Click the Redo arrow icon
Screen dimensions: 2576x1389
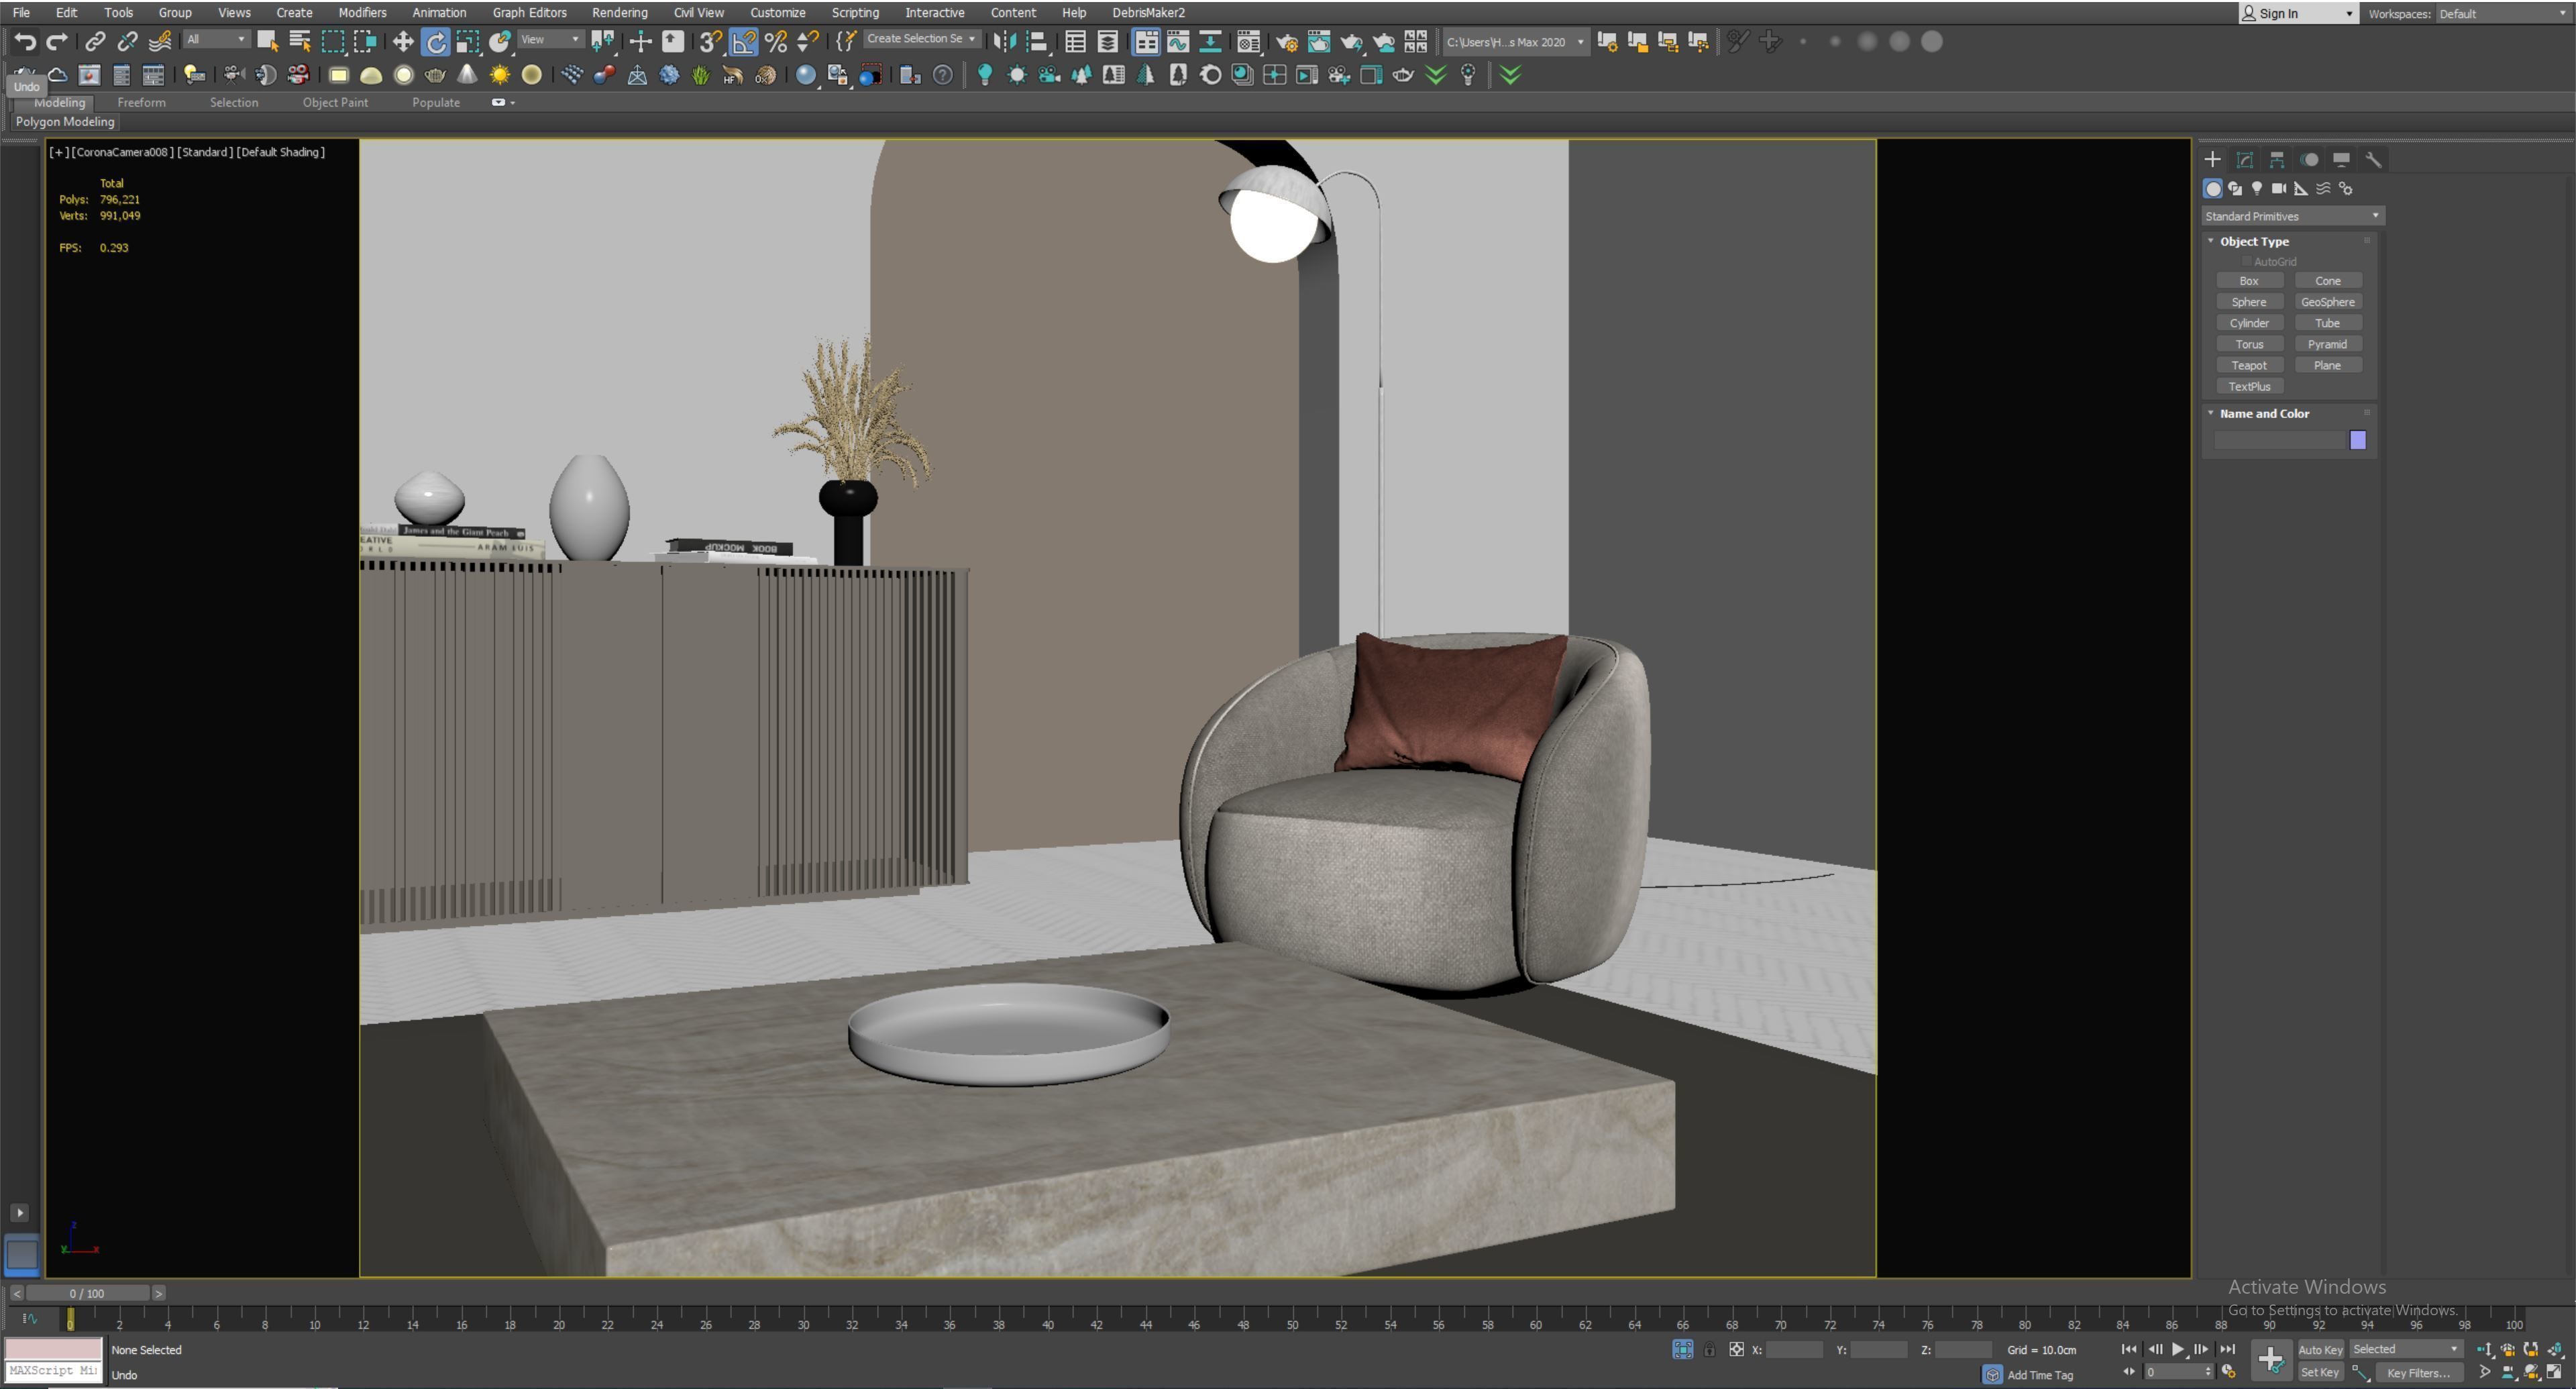tap(56, 42)
